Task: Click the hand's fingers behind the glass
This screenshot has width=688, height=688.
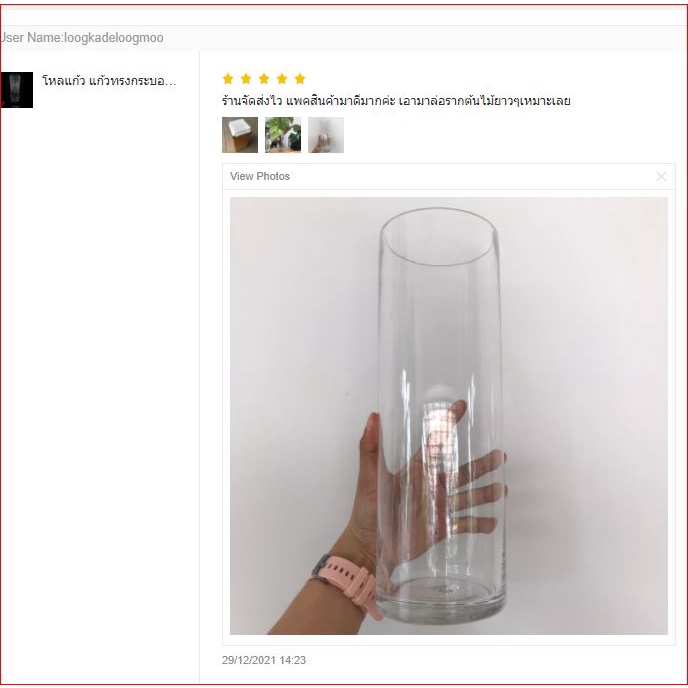Action: coord(476,487)
